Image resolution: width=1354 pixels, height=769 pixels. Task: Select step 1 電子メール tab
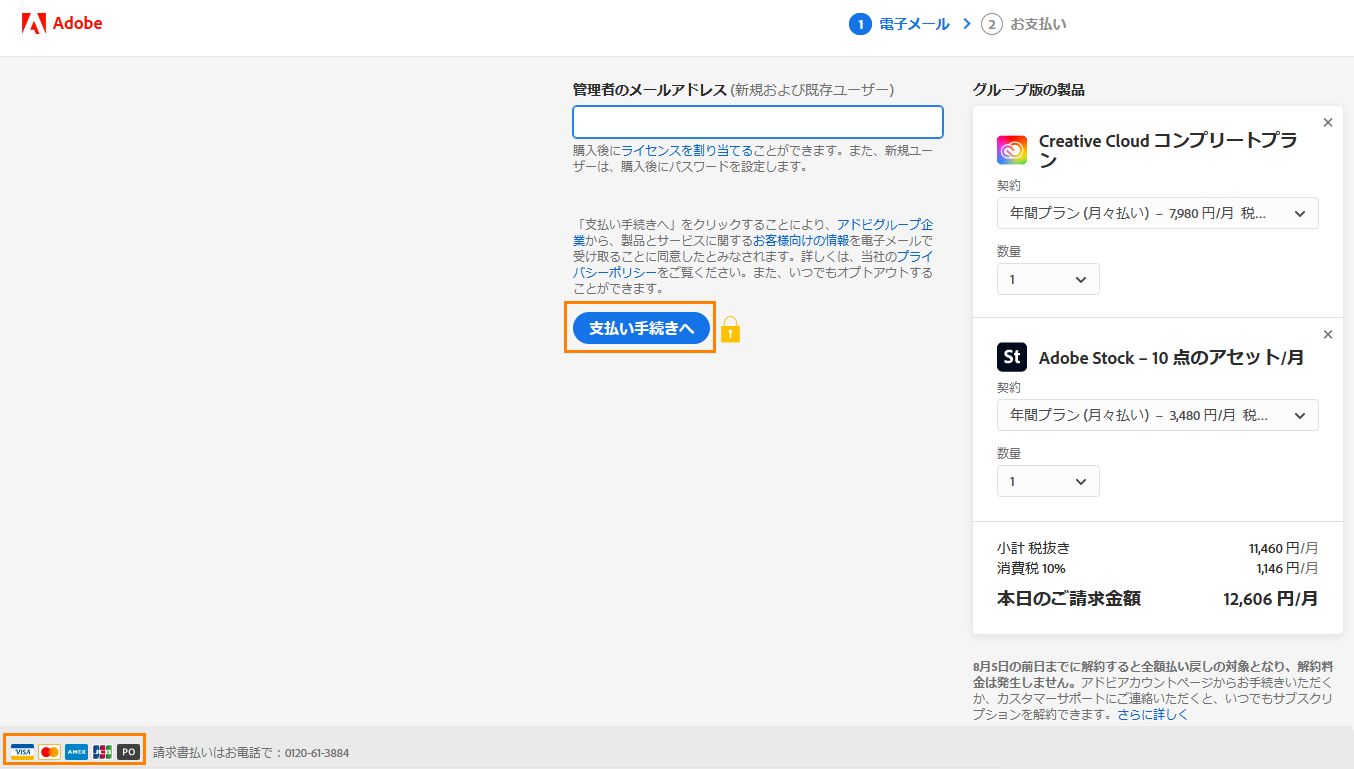(899, 24)
